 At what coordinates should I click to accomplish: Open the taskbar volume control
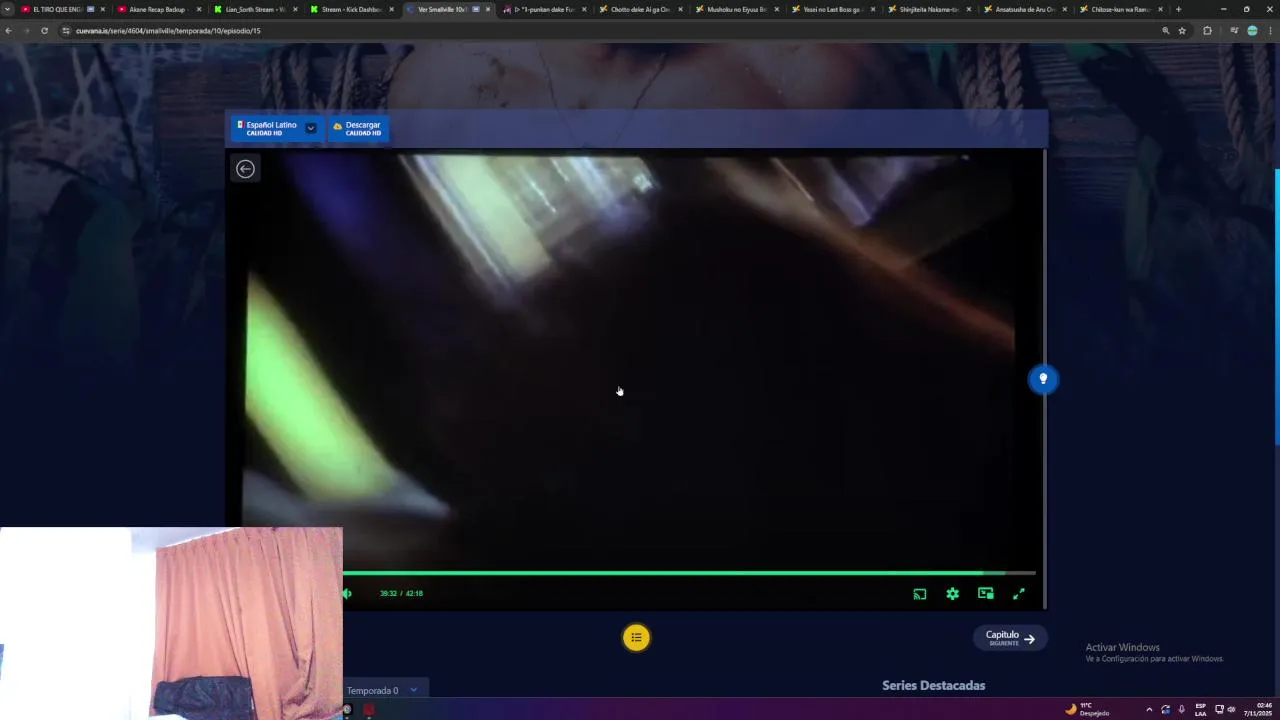[x=1231, y=709]
